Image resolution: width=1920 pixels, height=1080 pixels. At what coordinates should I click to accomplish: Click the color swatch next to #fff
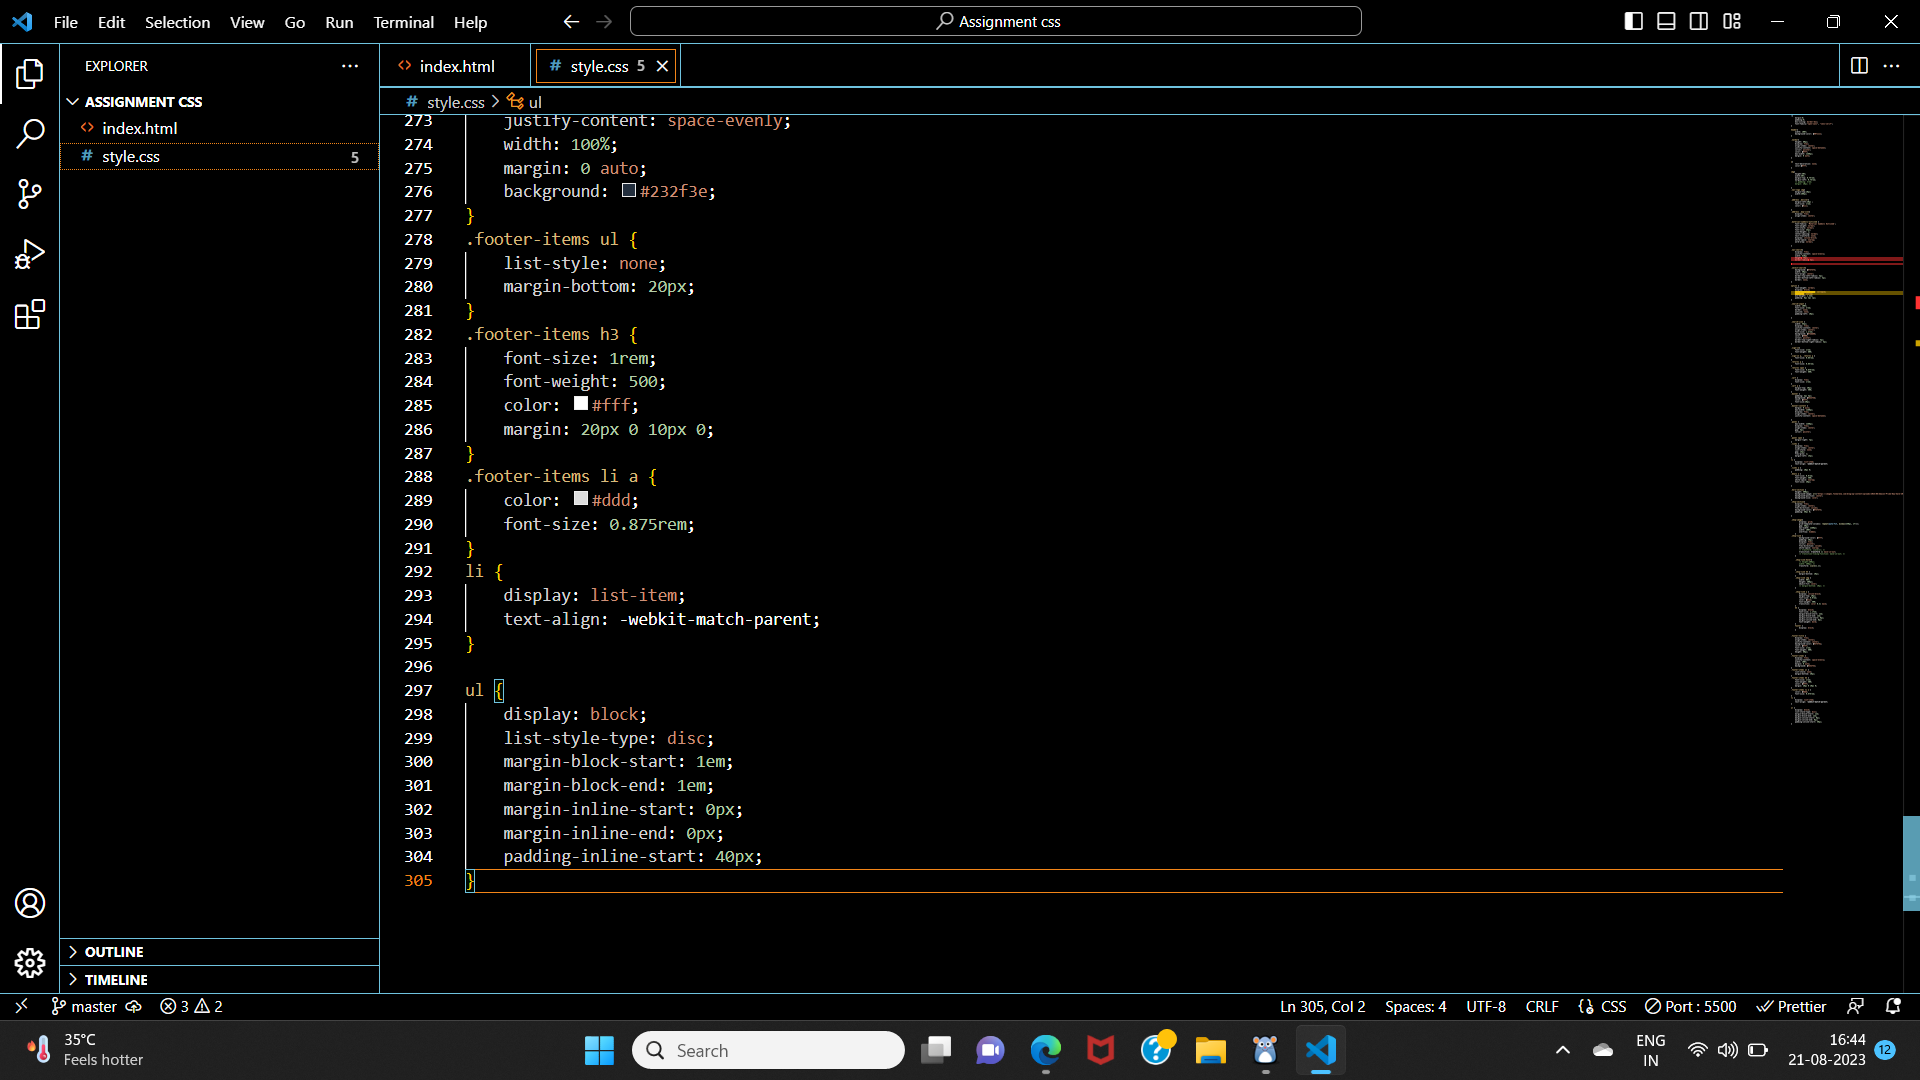click(x=579, y=403)
